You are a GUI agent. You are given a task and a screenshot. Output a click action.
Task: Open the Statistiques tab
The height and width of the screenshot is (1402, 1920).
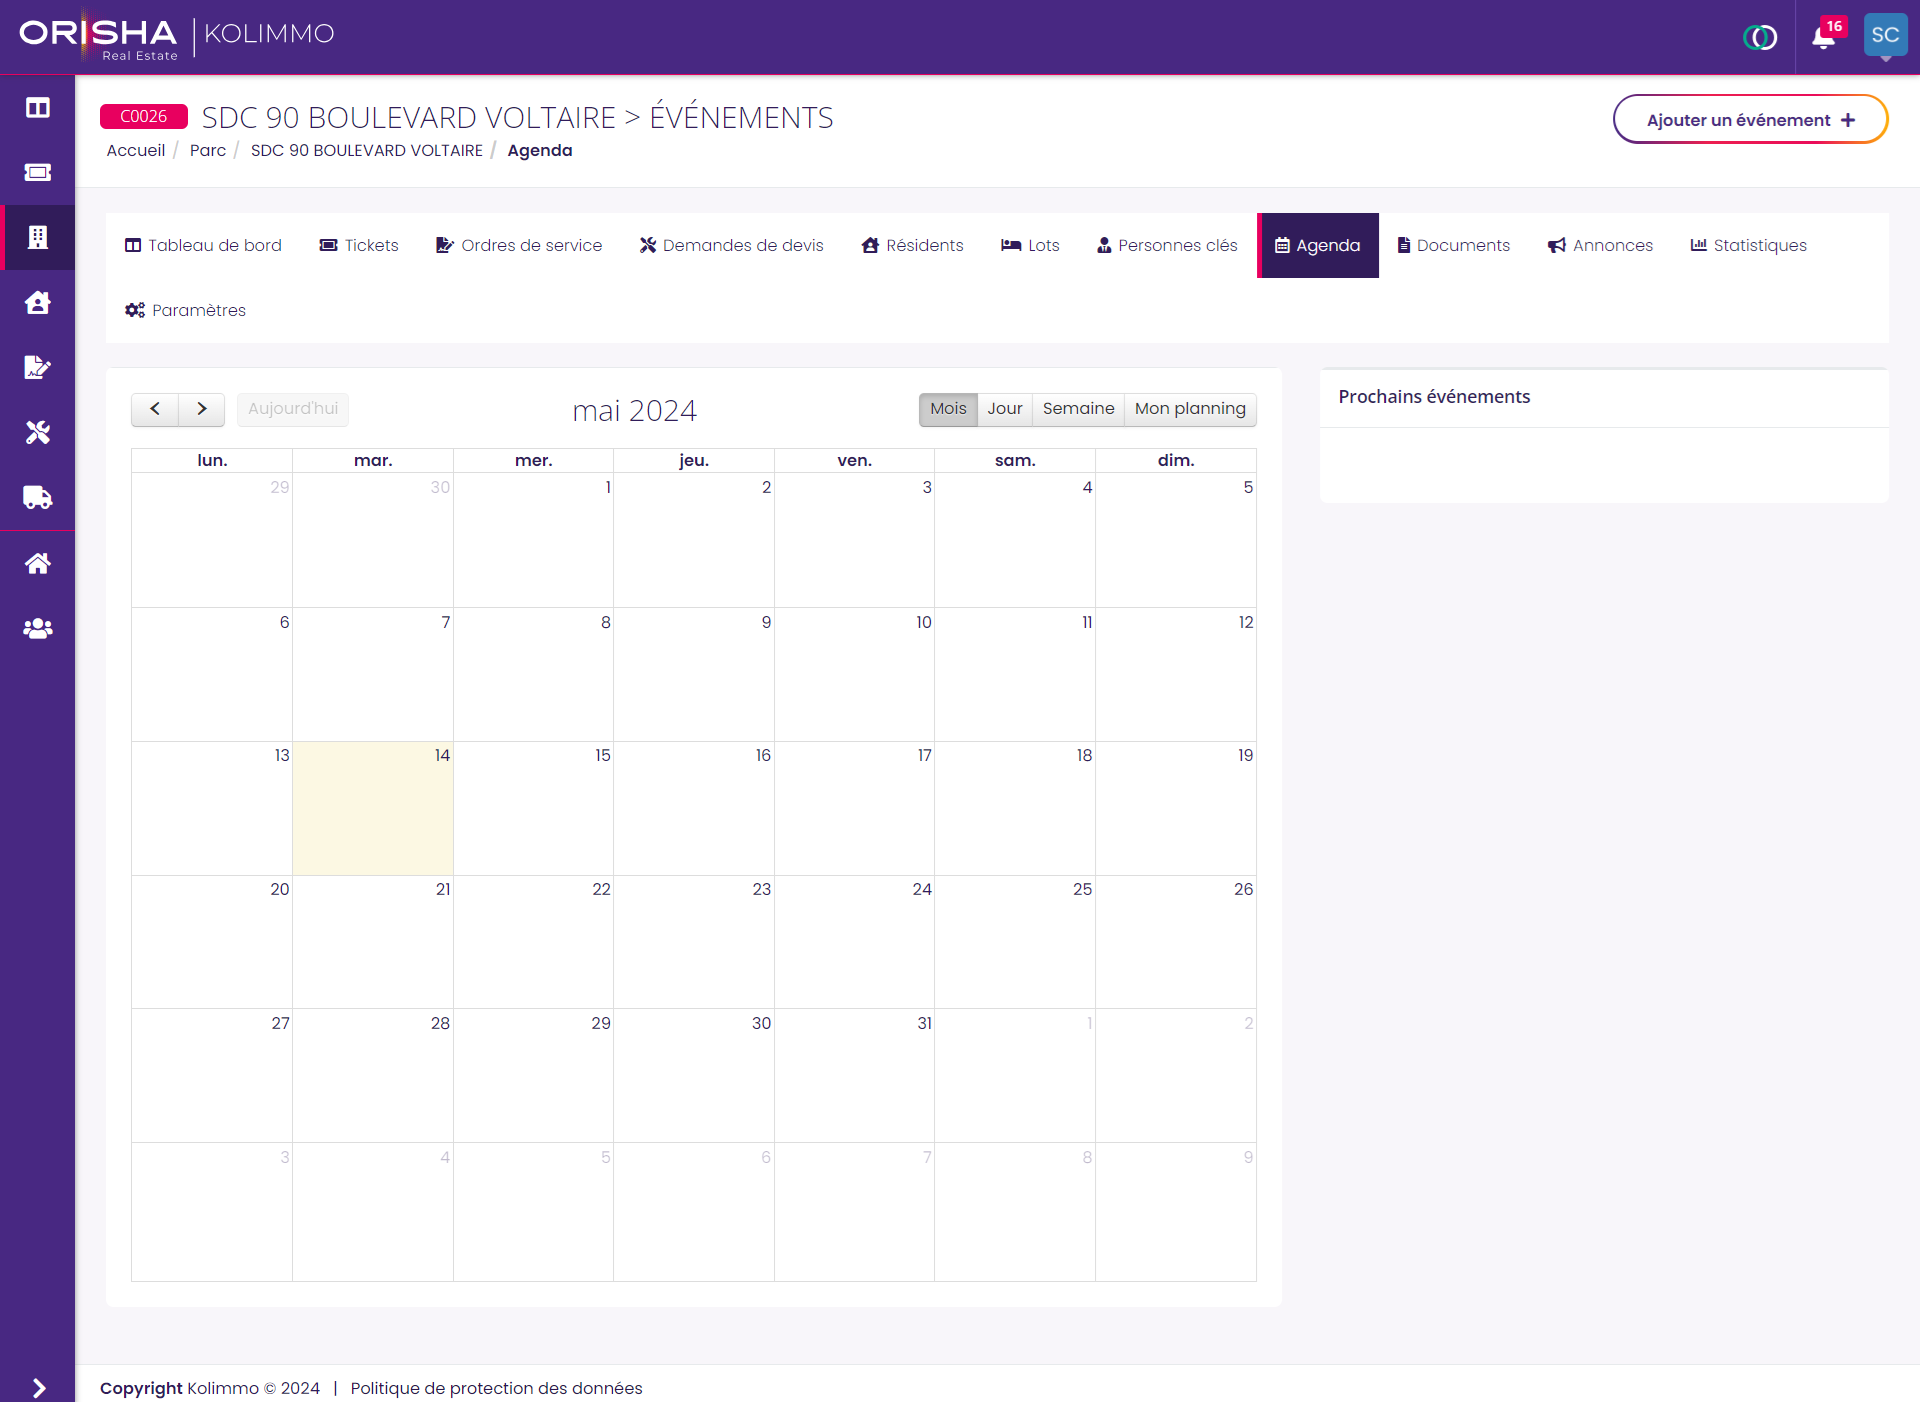pyautogui.click(x=1749, y=245)
